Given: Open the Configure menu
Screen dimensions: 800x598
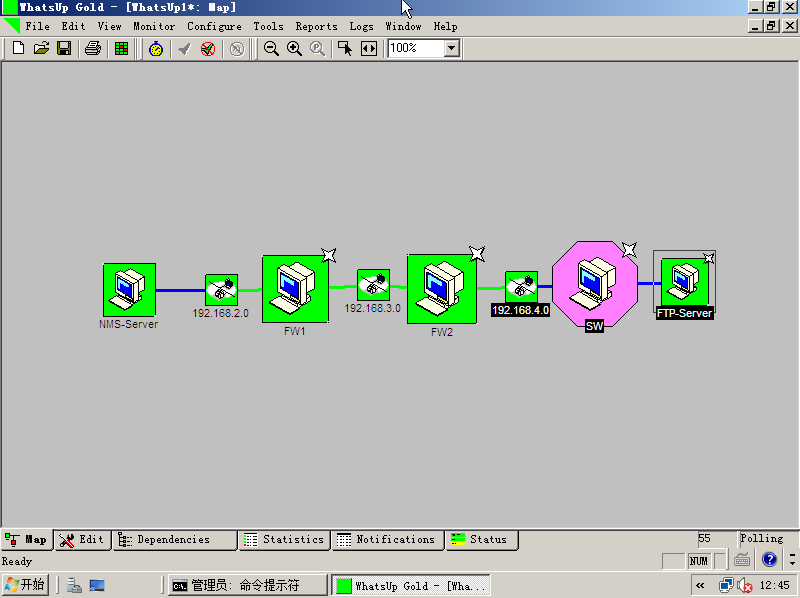Looking at the screenshot, I should 214,26.
